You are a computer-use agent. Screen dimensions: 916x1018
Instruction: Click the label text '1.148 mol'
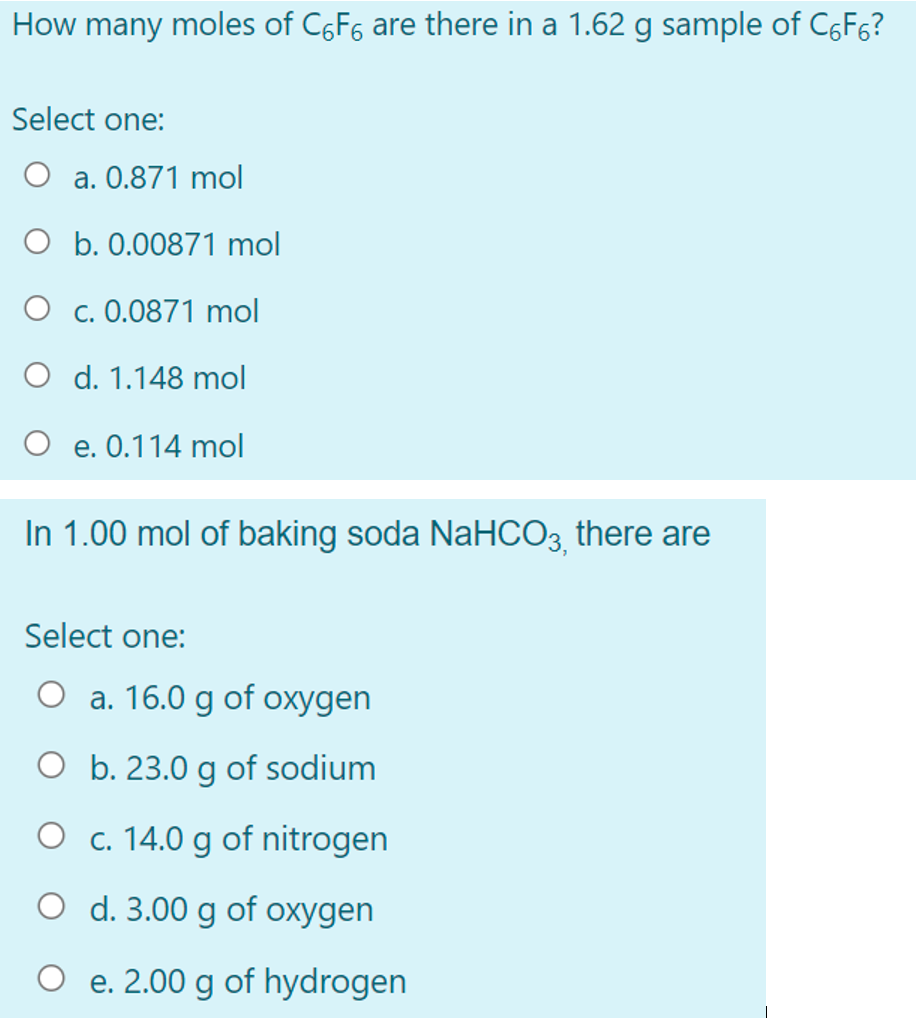159,378
